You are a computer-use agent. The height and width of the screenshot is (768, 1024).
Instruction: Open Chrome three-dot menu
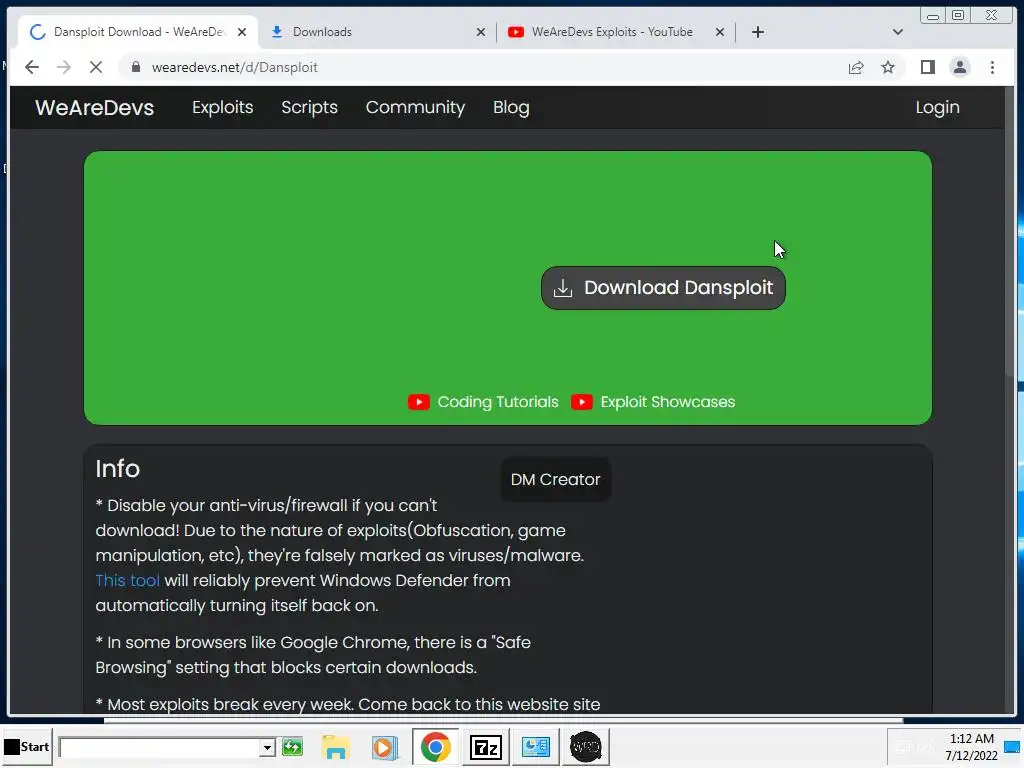click(x=992, y=67)
